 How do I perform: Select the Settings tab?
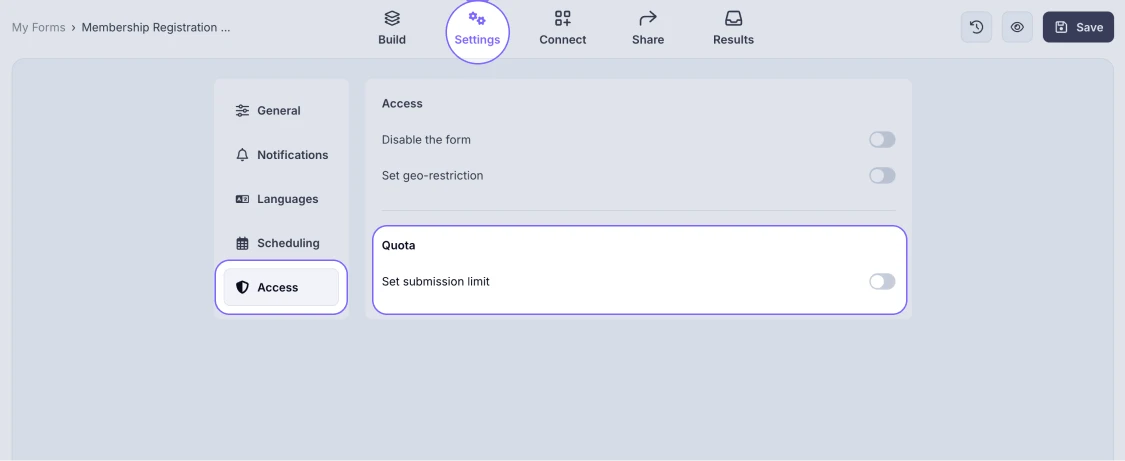coord(477,29)
